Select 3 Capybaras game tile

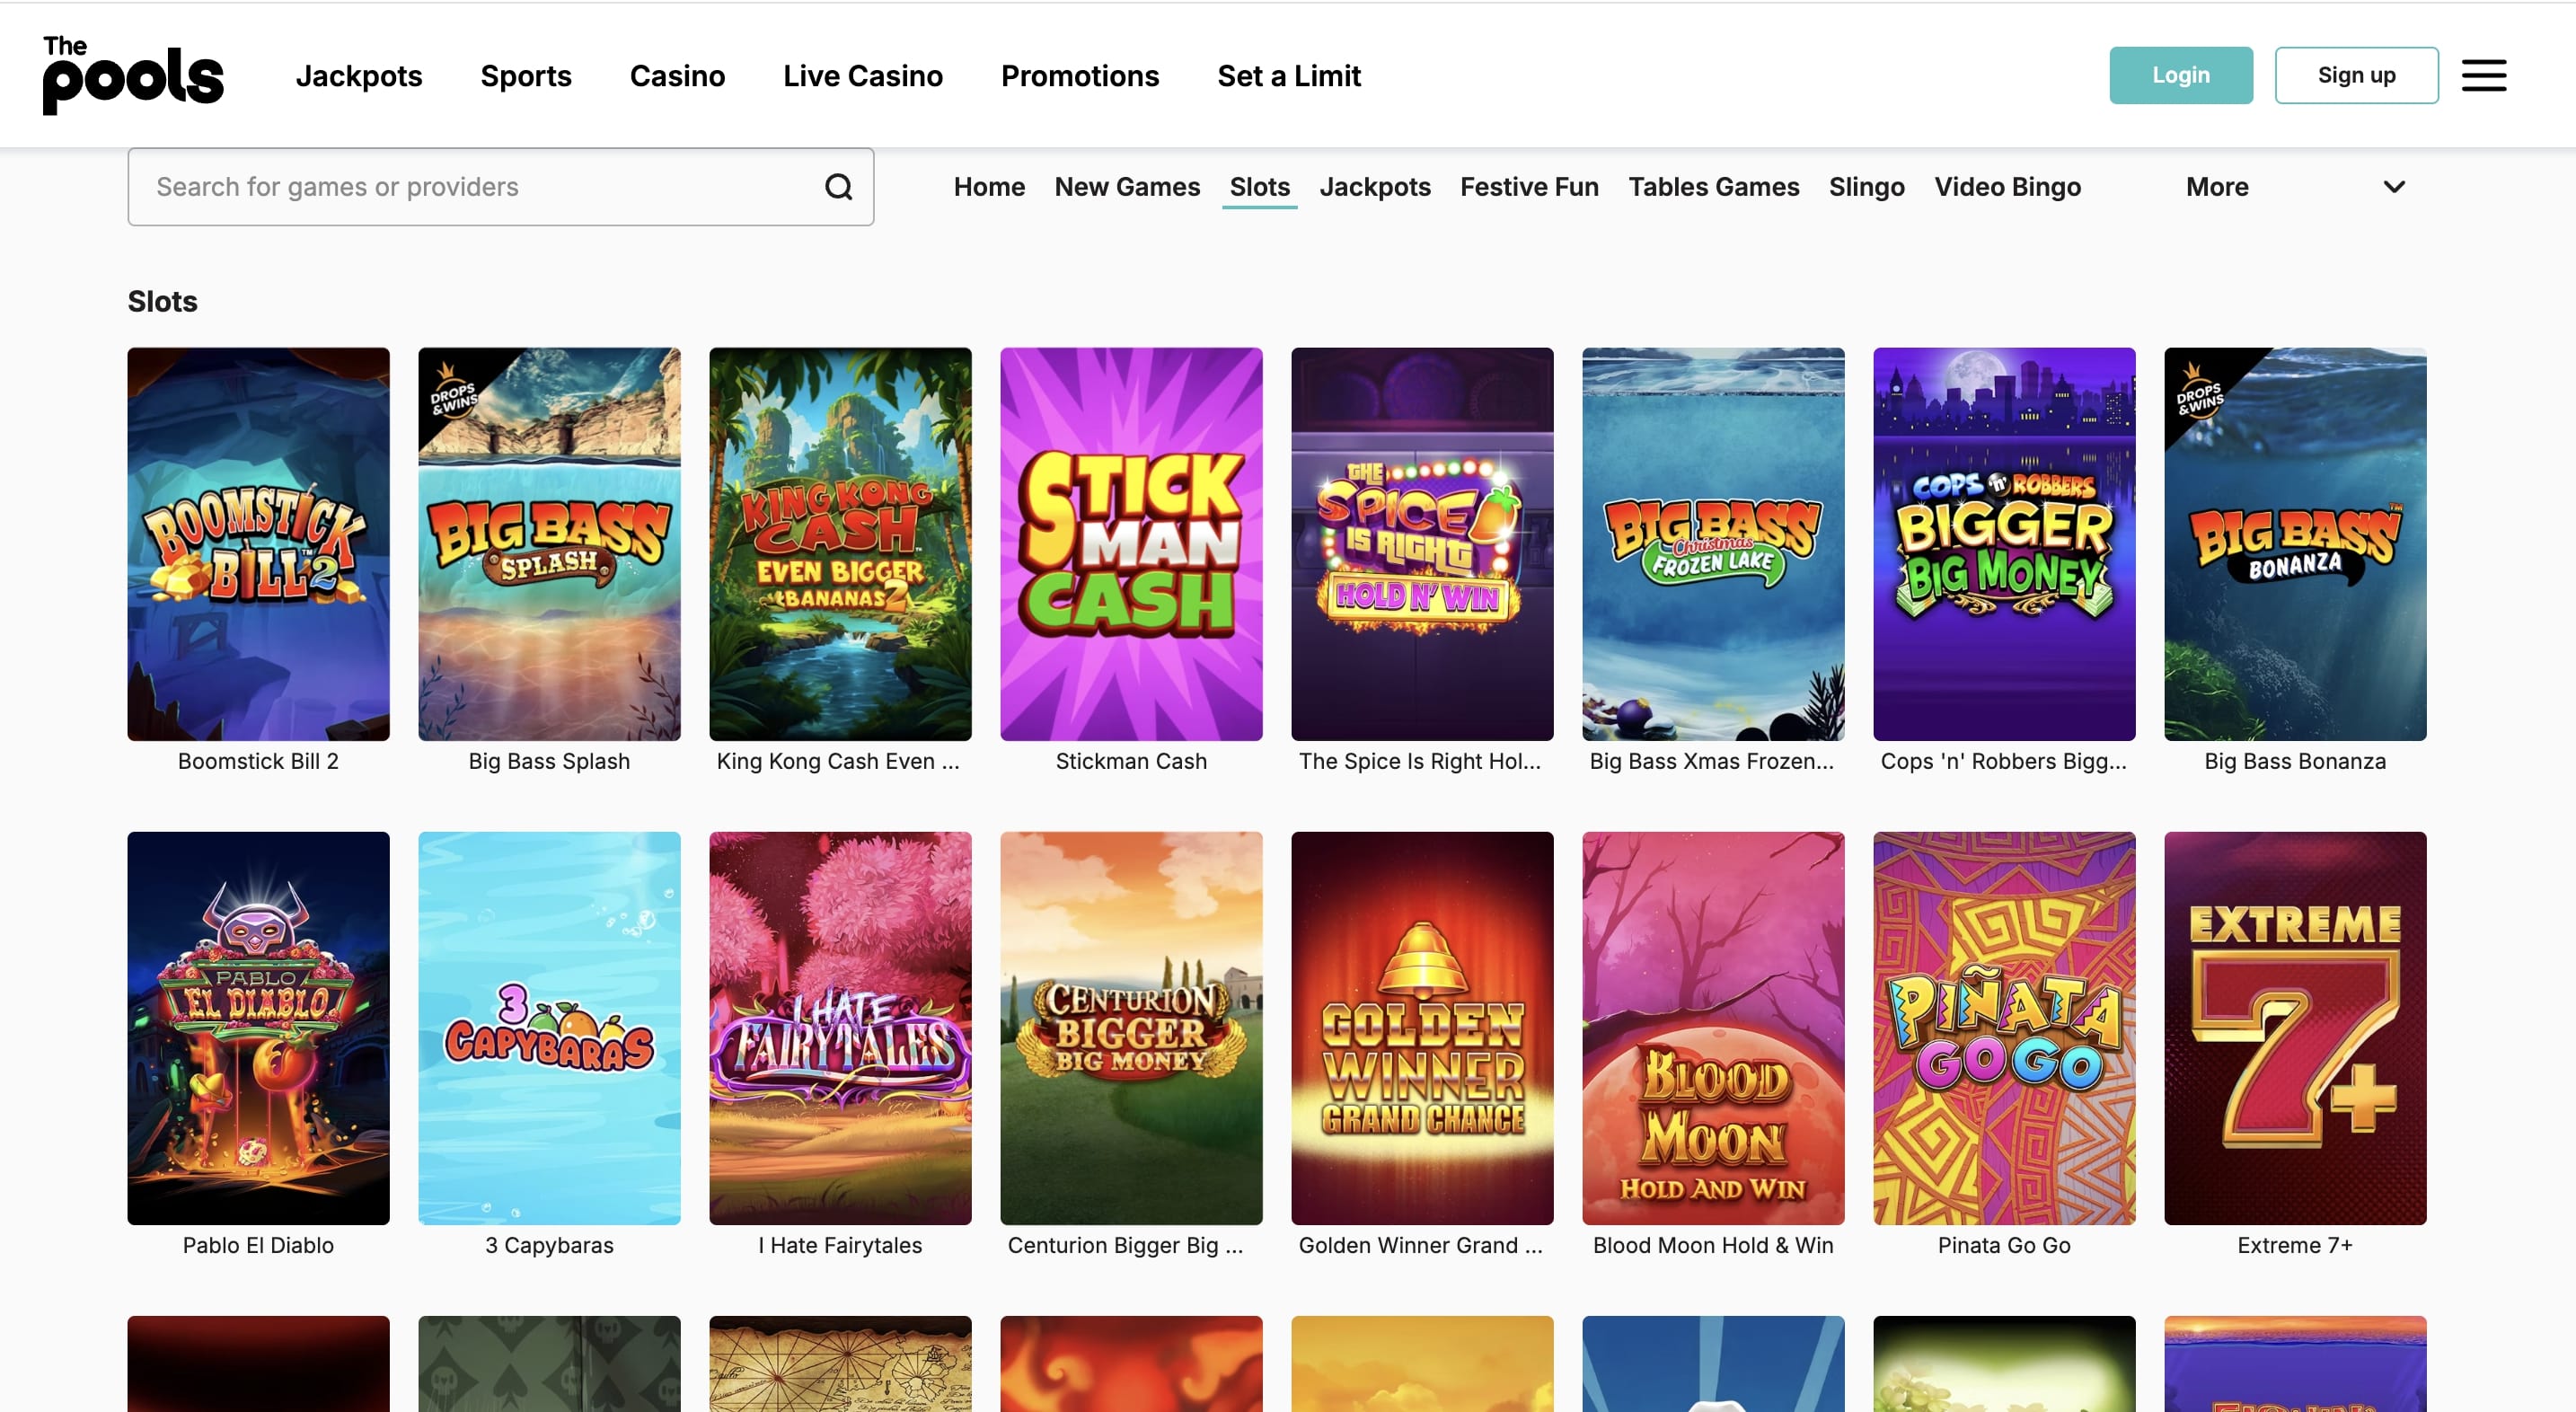tap(549, 1027)
